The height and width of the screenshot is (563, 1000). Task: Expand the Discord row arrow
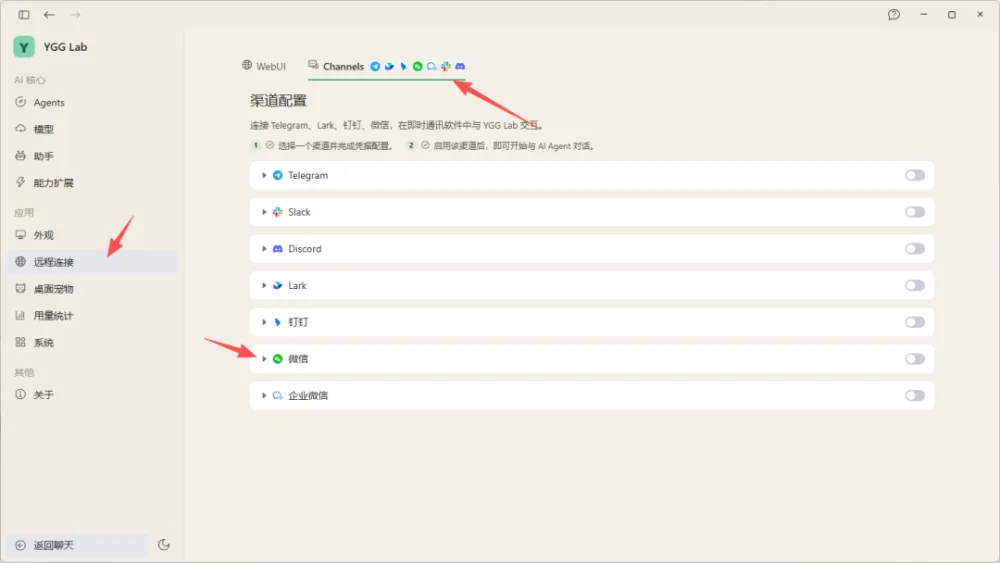[264, 249]
